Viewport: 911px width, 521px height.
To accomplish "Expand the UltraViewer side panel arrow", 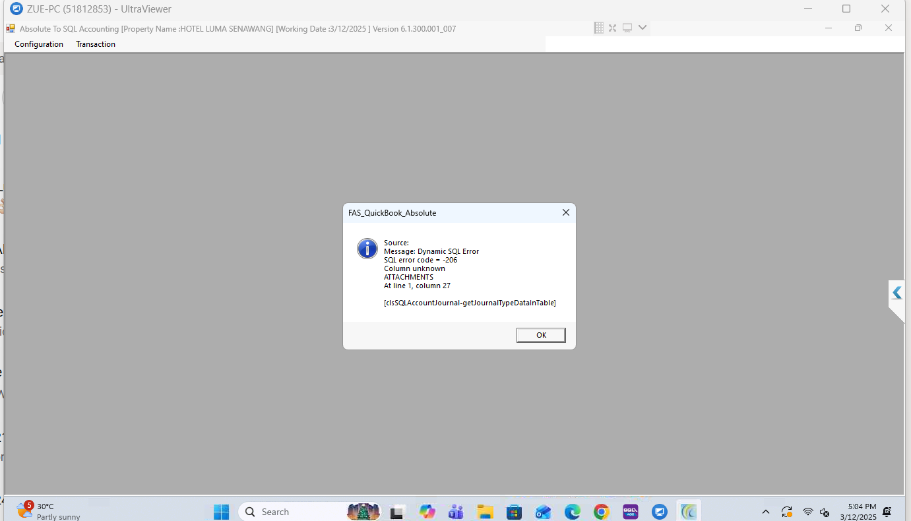I will pos(897,293).
